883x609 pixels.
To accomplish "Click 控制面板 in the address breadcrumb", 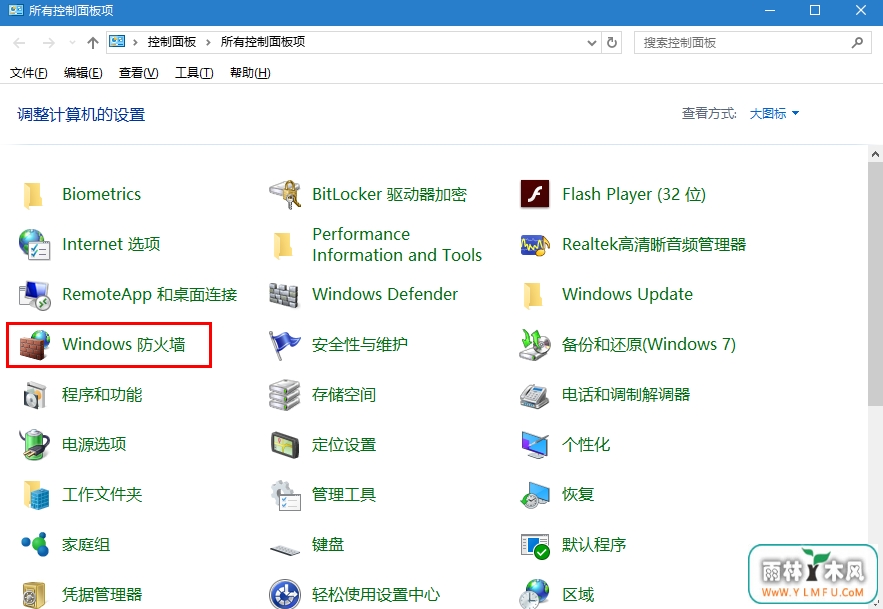I will [x=172, y=42].
